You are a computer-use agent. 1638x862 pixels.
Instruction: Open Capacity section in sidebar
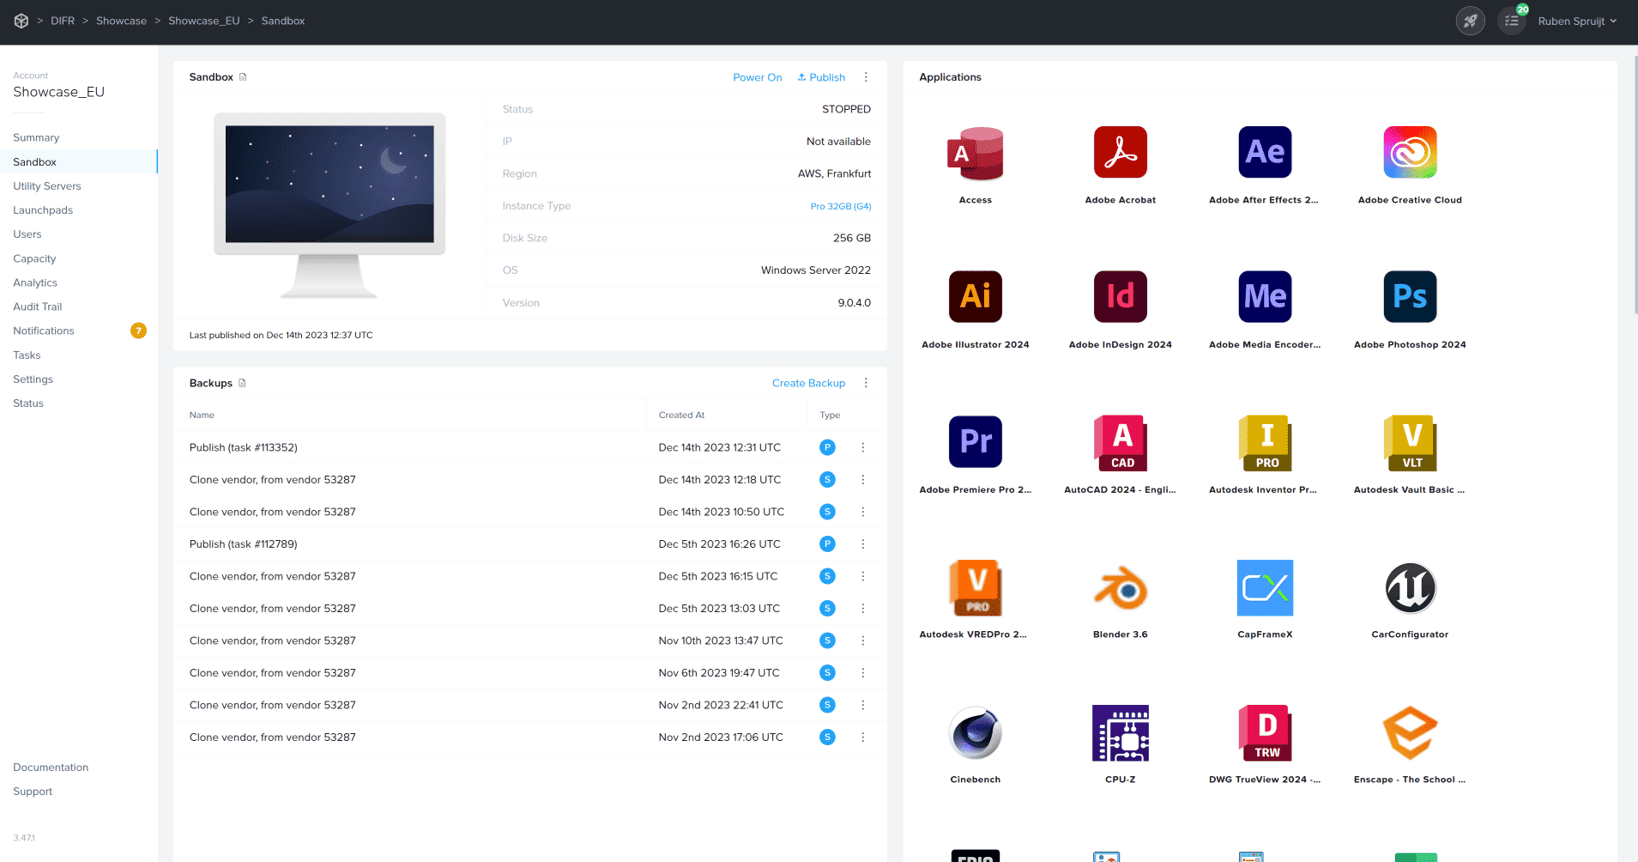(x=34, y=258)
